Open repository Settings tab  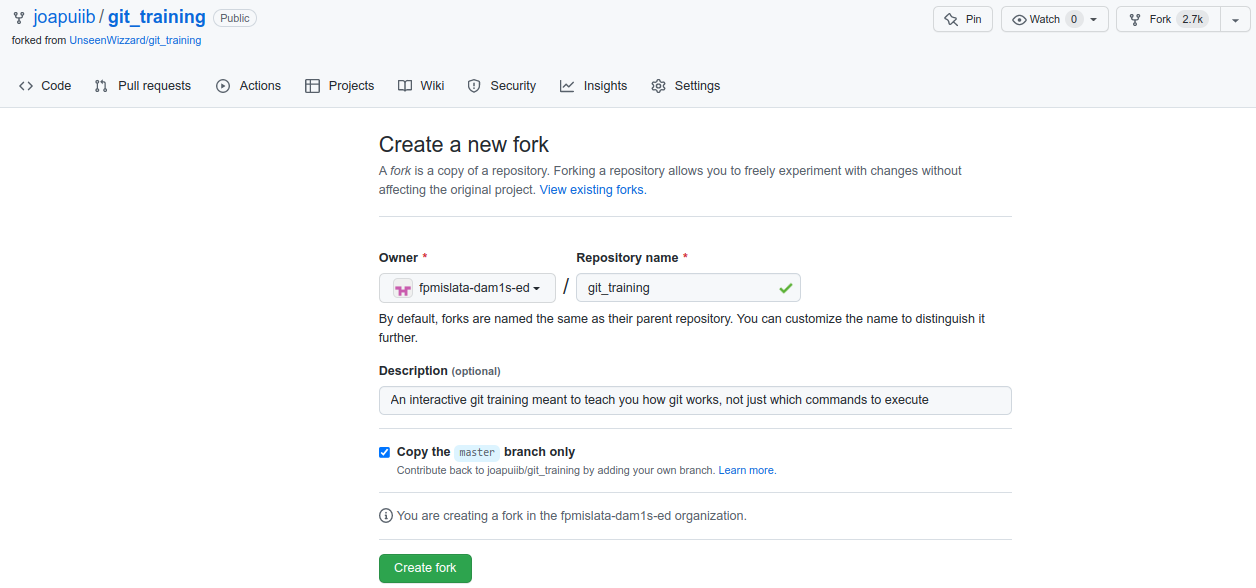686,86
